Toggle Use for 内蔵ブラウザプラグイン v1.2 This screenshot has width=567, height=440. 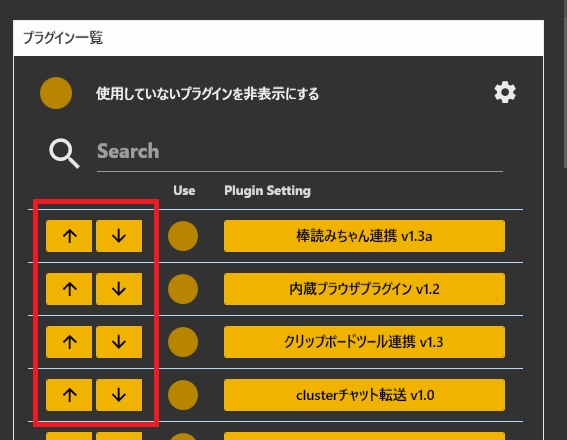click(183, 289)
